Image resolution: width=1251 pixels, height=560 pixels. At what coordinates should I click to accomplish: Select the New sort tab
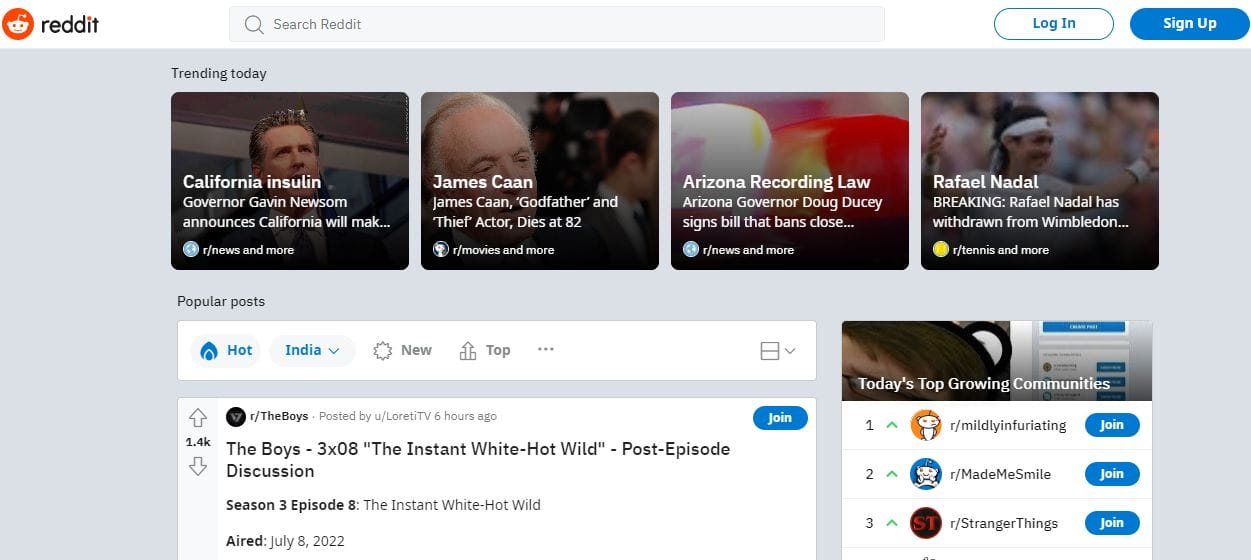[x=402, y=351]
